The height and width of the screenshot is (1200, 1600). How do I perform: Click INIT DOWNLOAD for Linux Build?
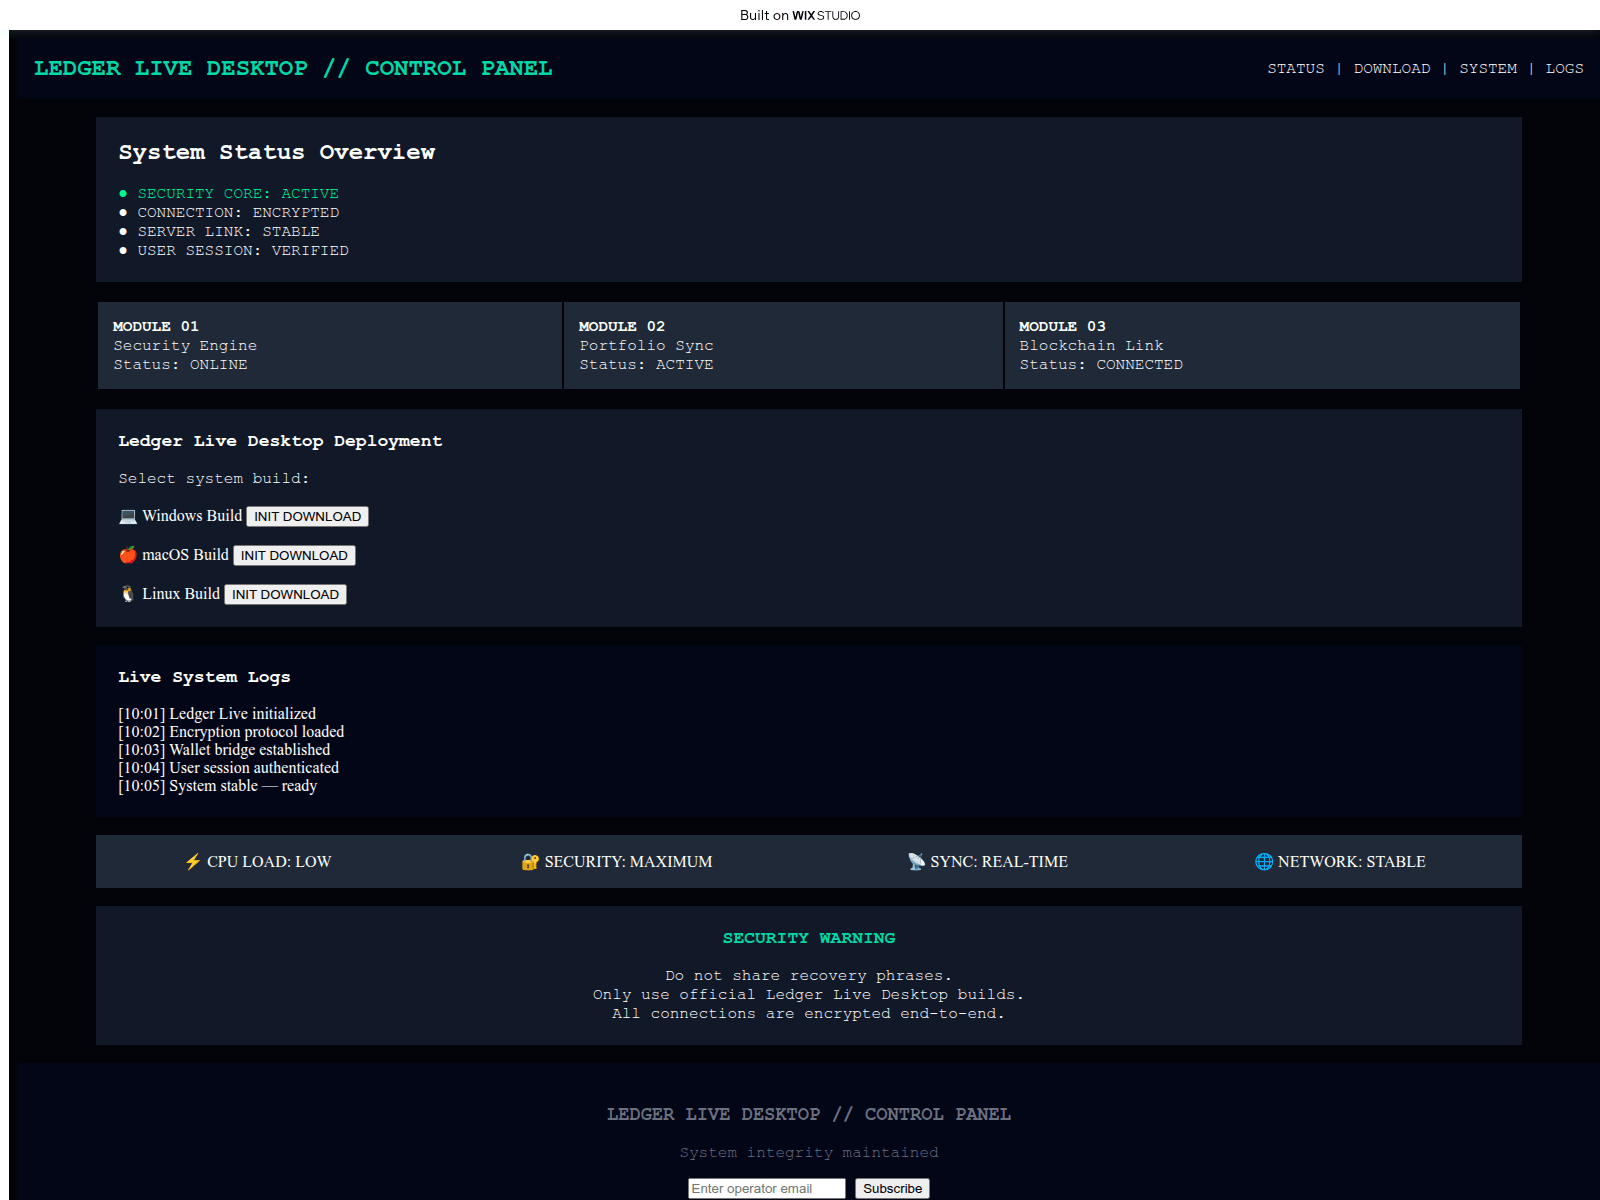(285, 595)
